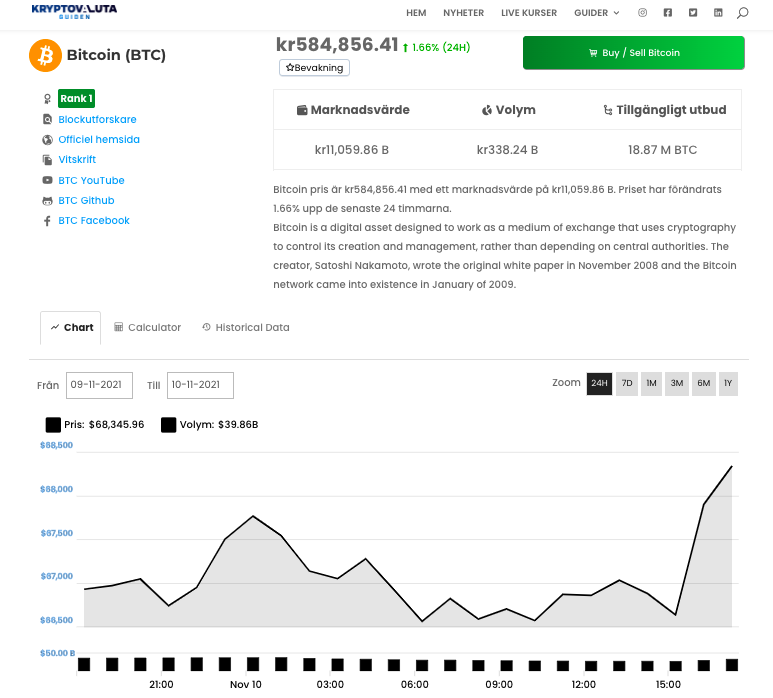Click the 15:00 time axis label
The image size is (773, 698).
[x=668, y=685]
